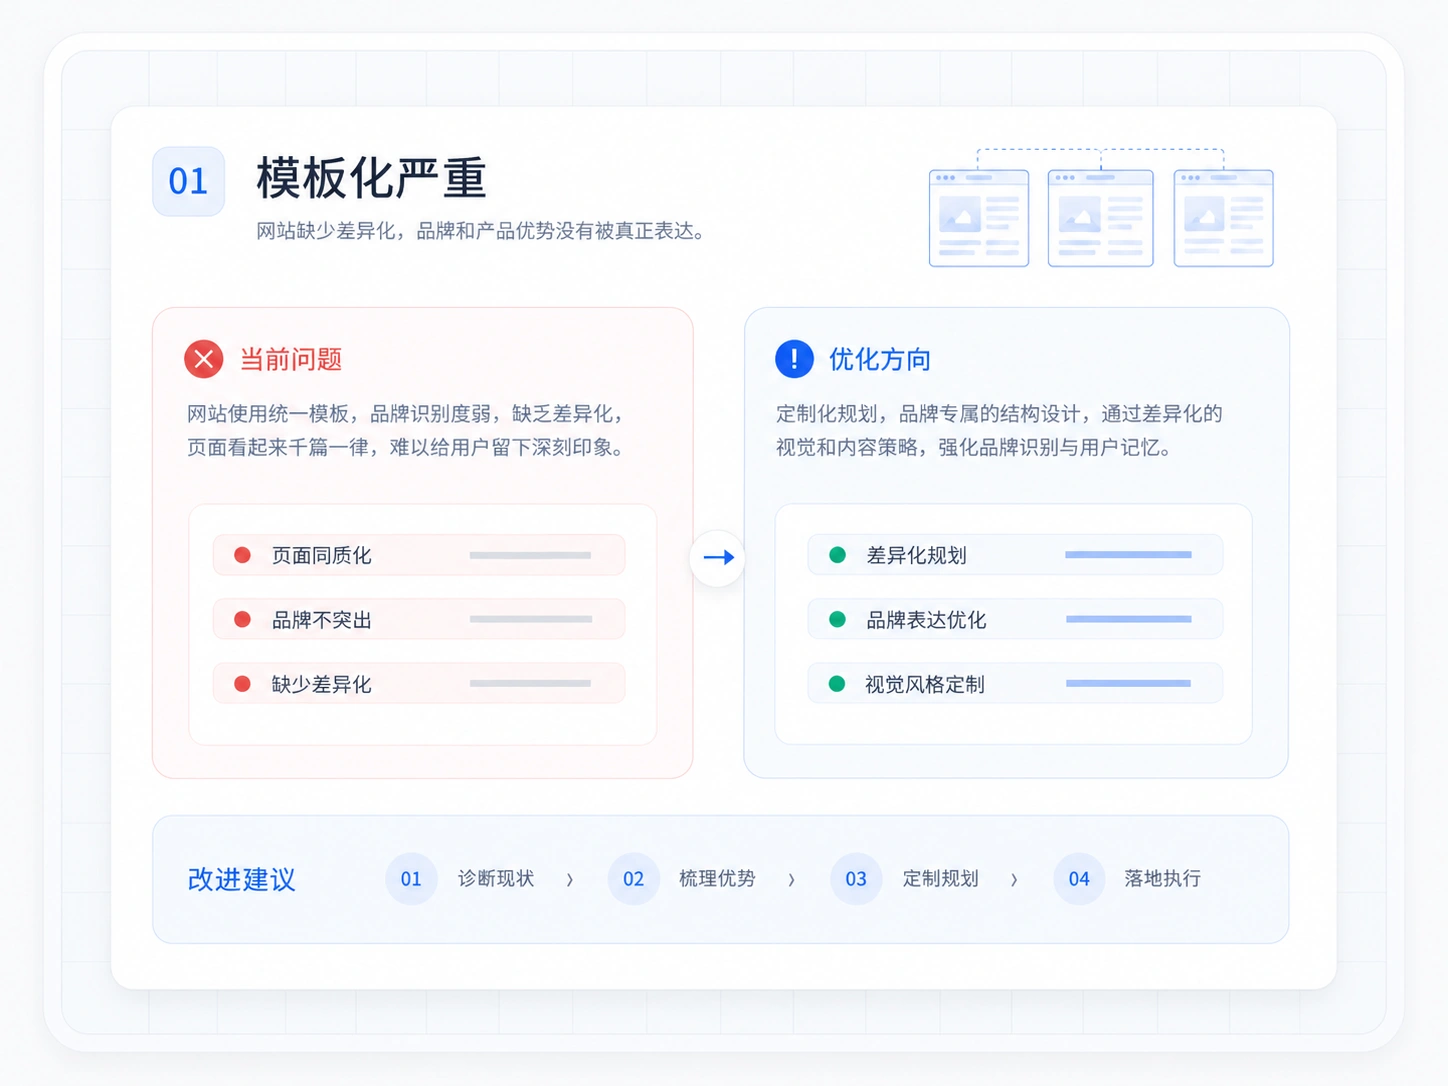1448x1086 pixels.
Task: Click the gray bar in the 品牌不突出 row
Action: point(530,619)
